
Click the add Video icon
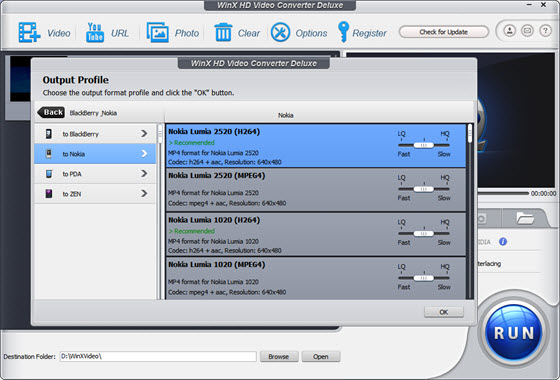[x=29, y=32]
